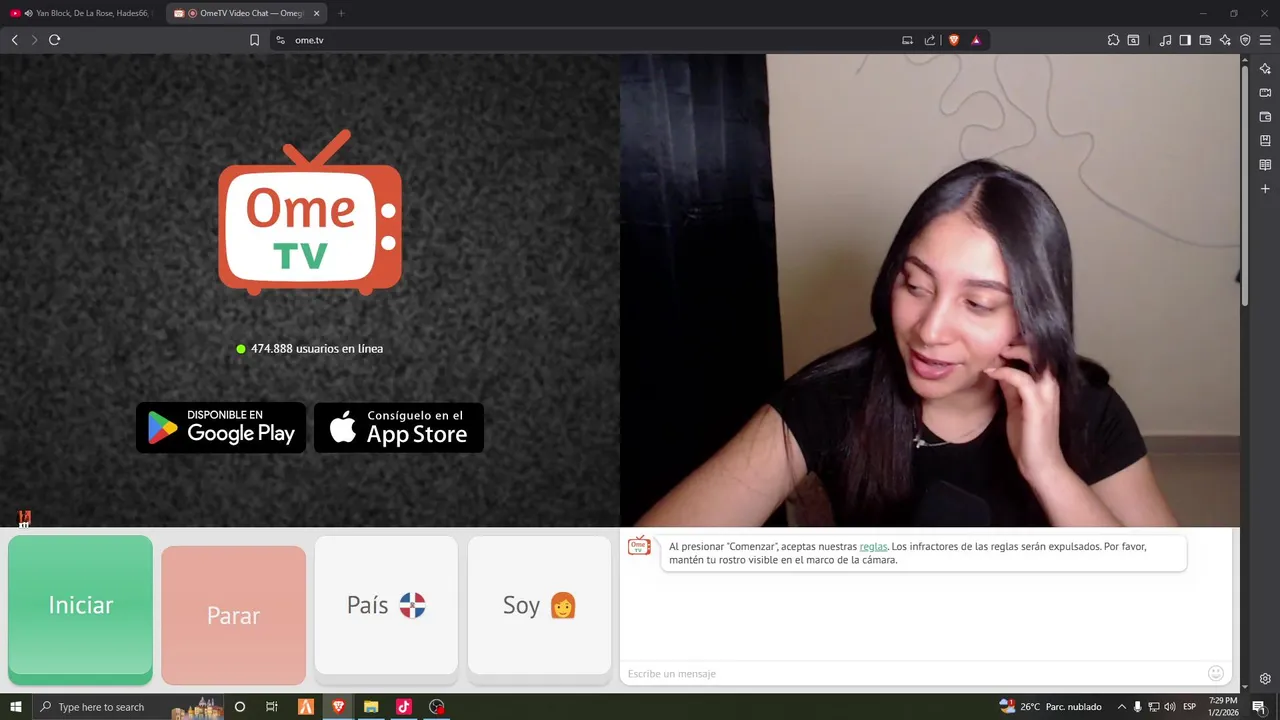Open the media playlist music note icon

click(1165, 40)
